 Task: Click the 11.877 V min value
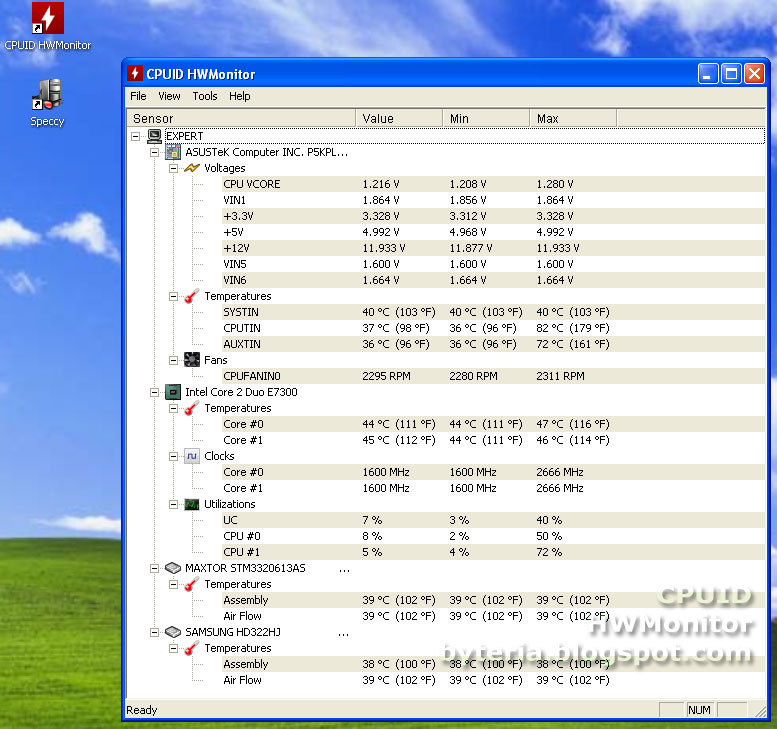471,248
